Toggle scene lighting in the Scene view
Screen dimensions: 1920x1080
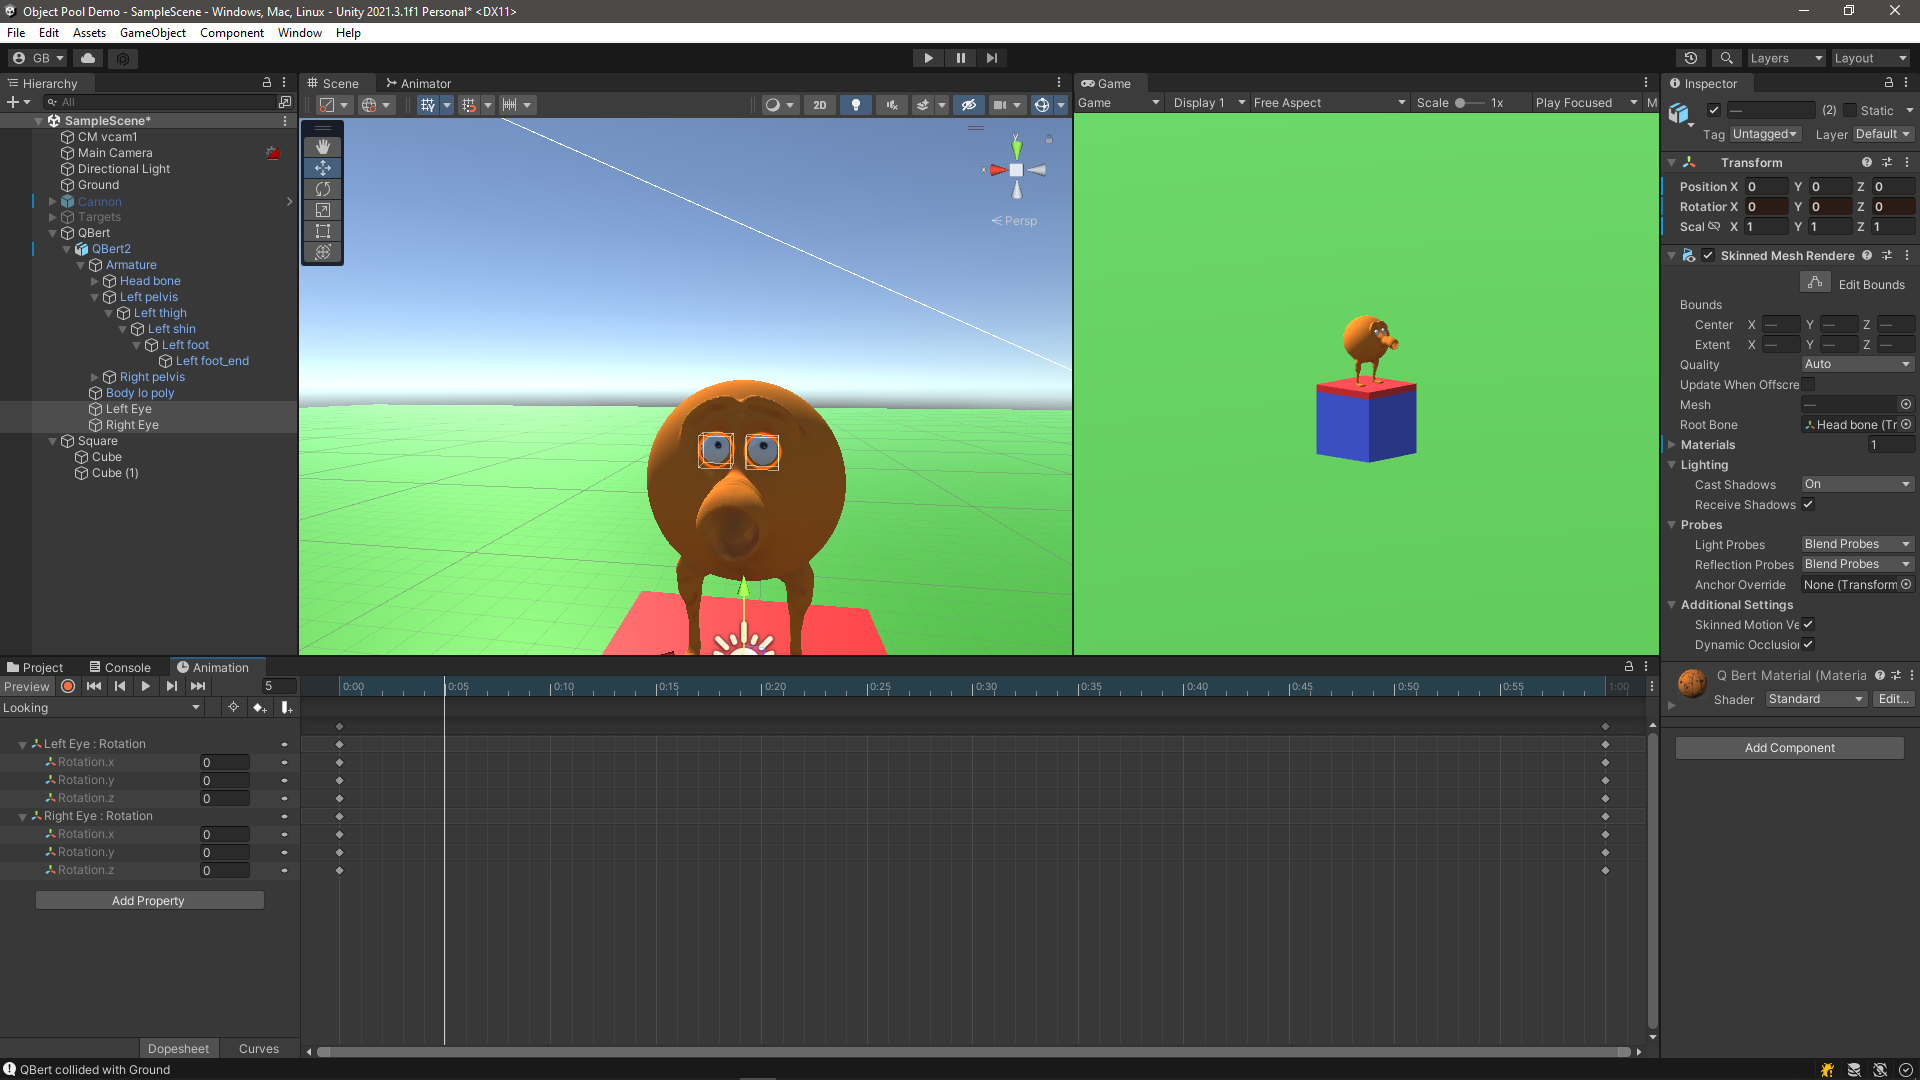(856, 104)
